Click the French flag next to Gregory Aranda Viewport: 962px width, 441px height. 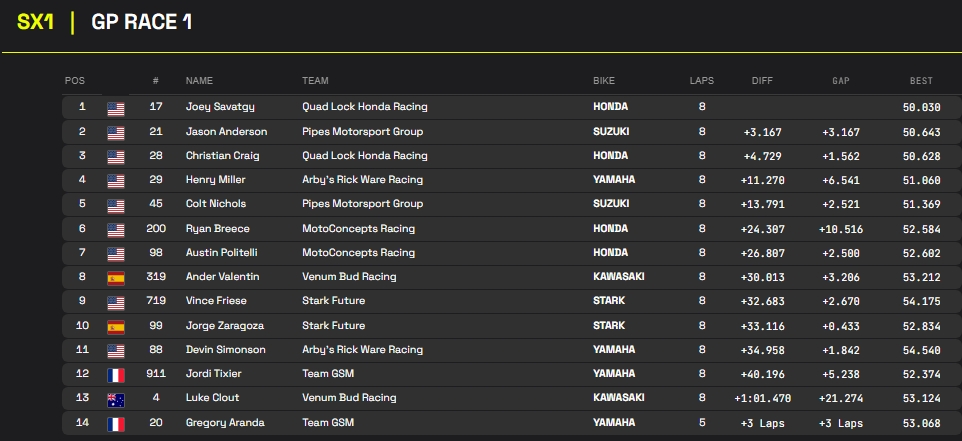pos(116,422)
